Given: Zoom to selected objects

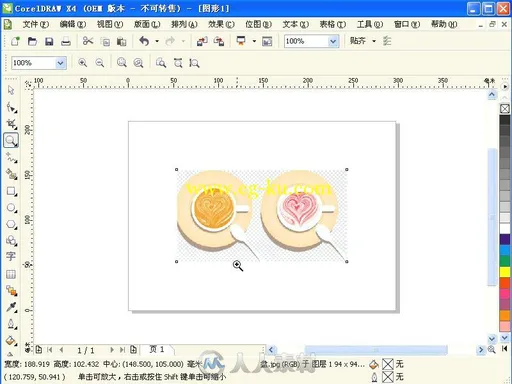Looking at the screenshot, I should (x=122, y=63).
